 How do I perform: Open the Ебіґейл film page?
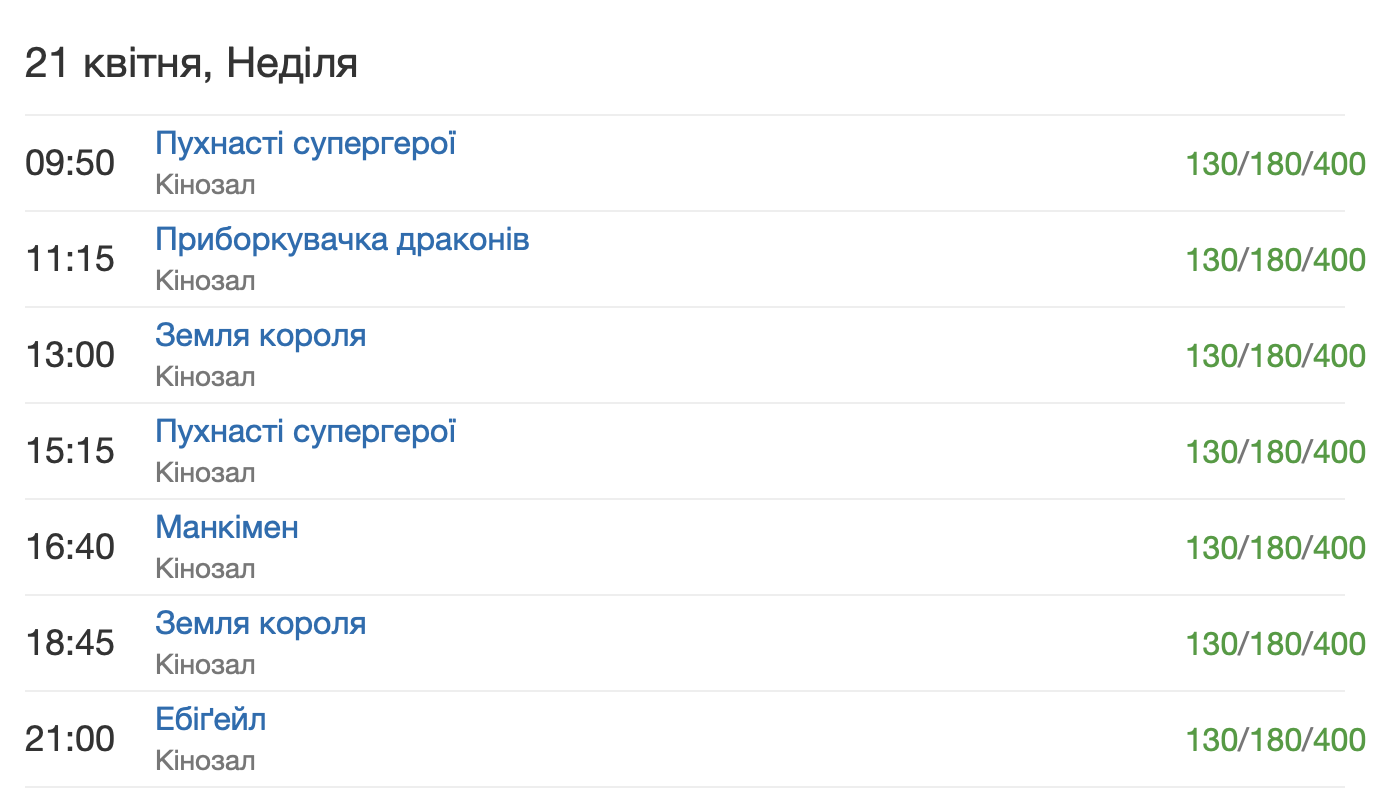(210, 718)
